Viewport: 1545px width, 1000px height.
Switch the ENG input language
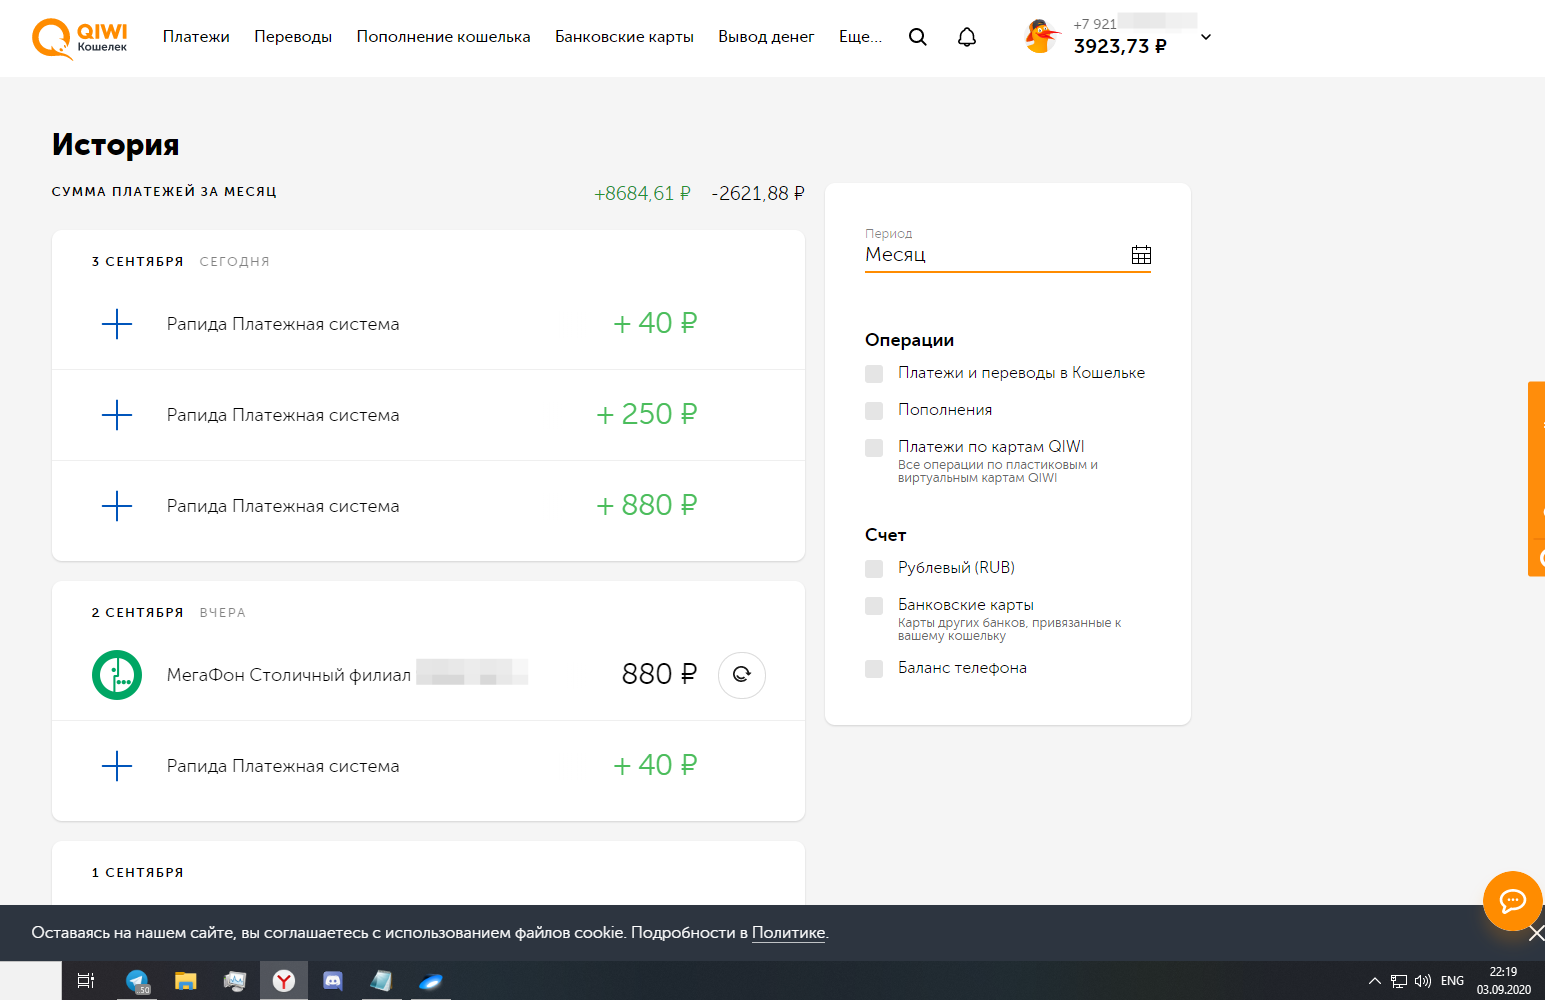click(x=1452, y=981)
